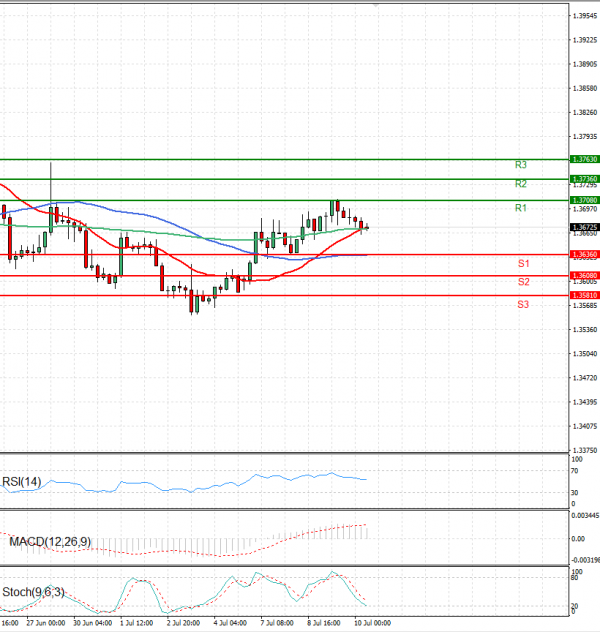This screenshot has width=600, height=632.
Task: Click the Stoch(9,6,3) indicator label
Action: (33, 592)
